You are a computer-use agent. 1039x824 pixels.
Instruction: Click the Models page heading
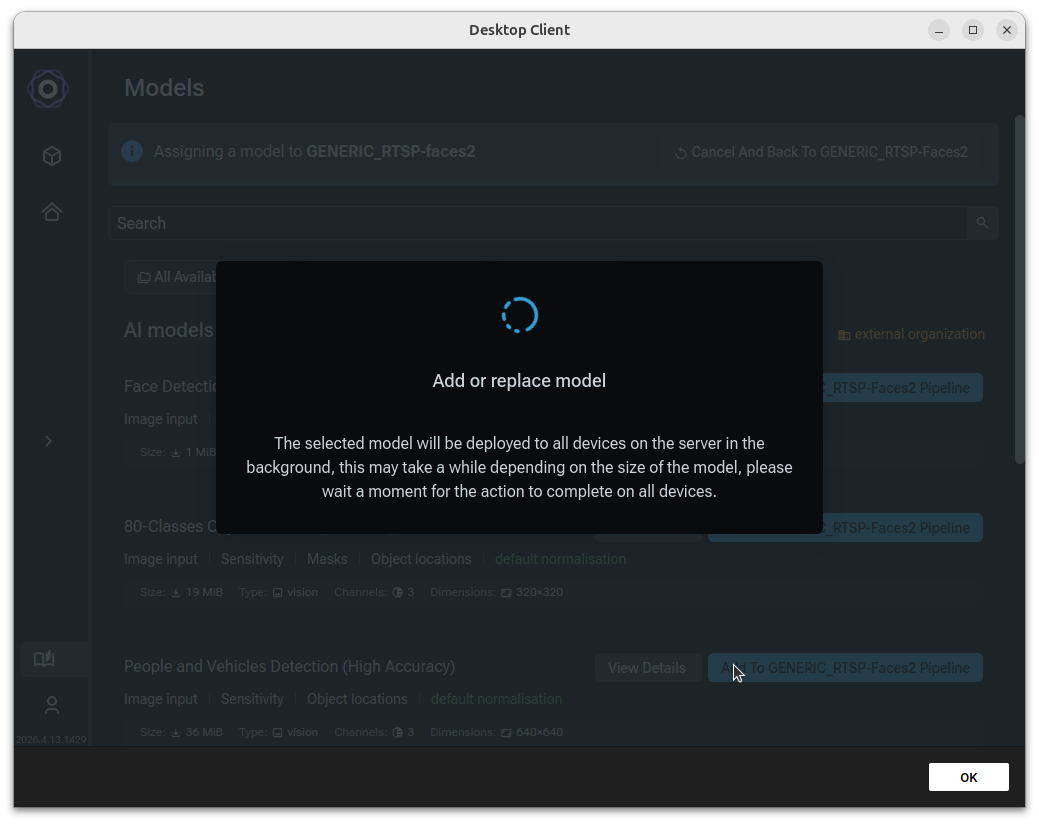(164, 88)
